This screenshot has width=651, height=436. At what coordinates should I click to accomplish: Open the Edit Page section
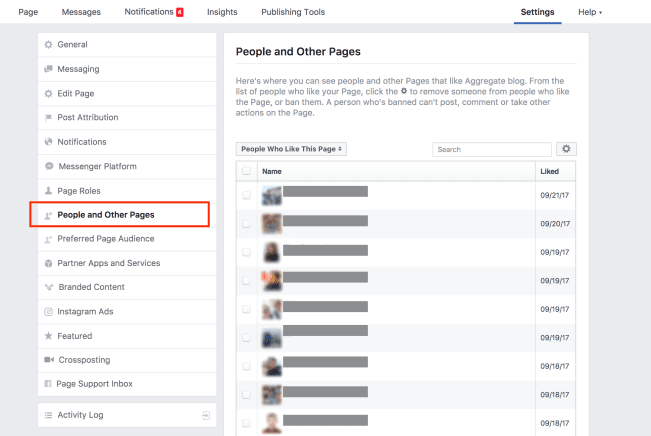click(127, 93)
